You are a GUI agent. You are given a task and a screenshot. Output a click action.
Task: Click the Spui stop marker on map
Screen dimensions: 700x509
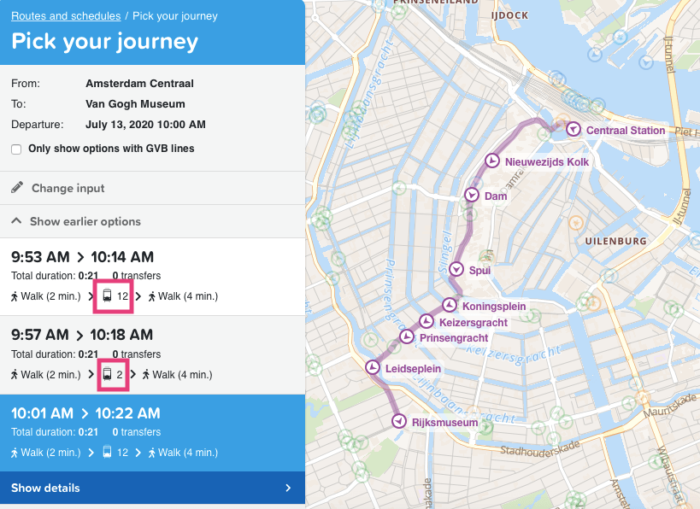(457, 269)
